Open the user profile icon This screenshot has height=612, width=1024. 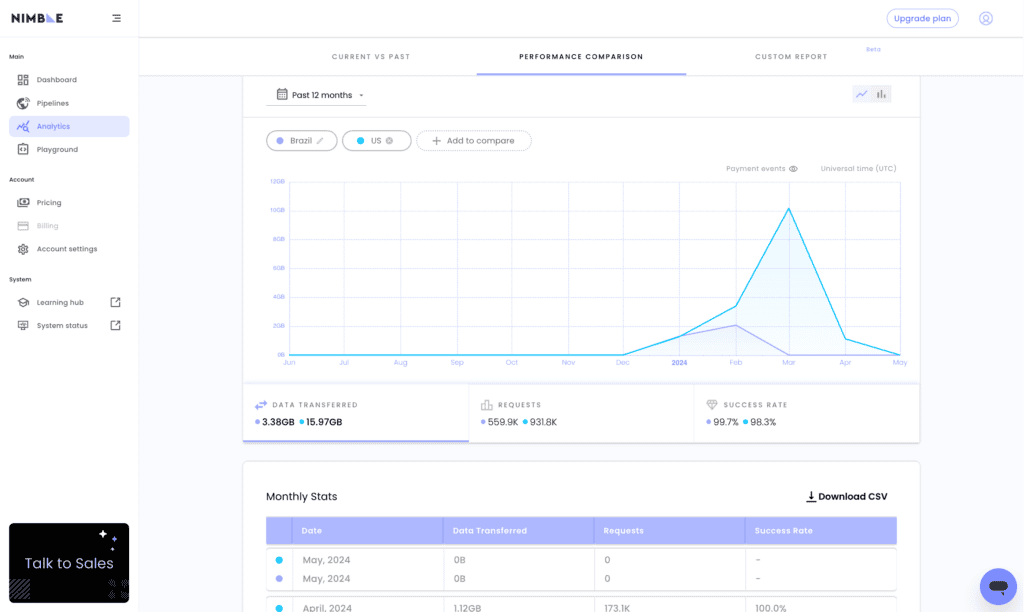pyautogui.click(x=985, y=18)
